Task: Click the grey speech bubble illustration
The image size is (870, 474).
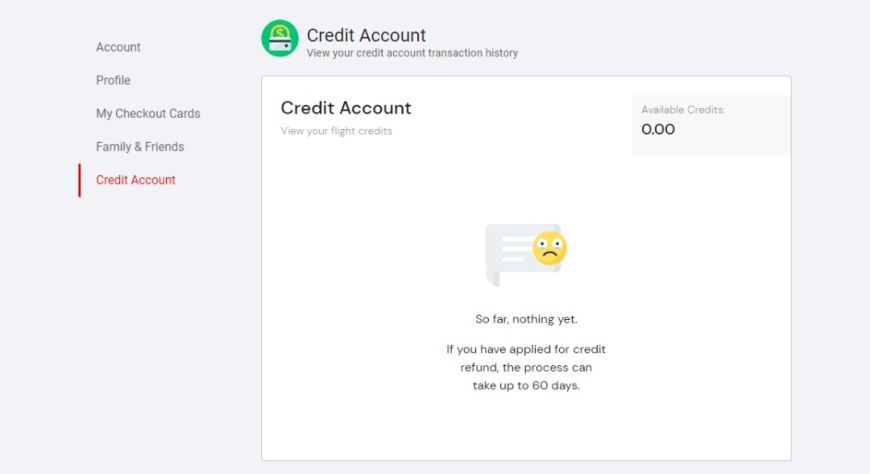Action: (x=508, y=253)
